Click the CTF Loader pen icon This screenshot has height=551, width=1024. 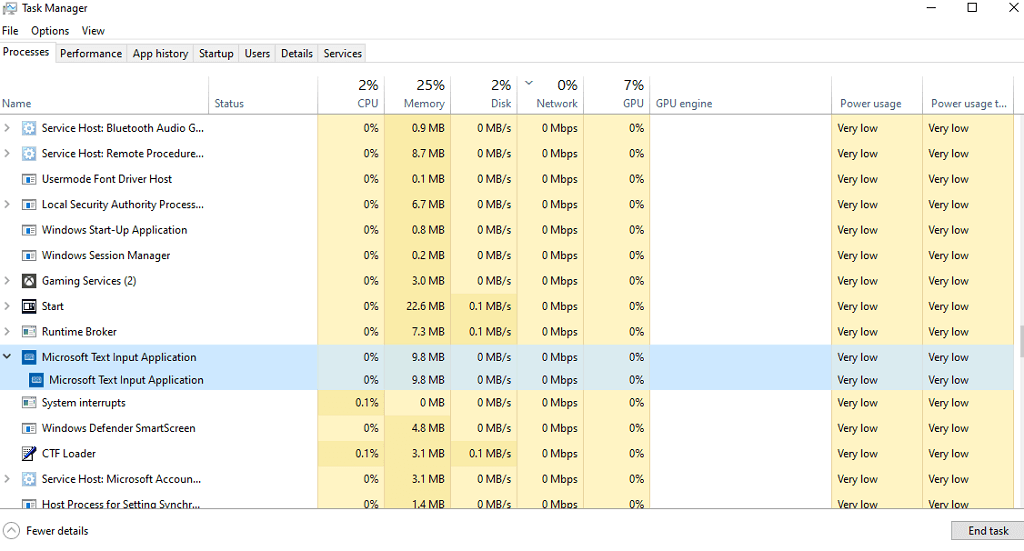[x=29, y=454]
